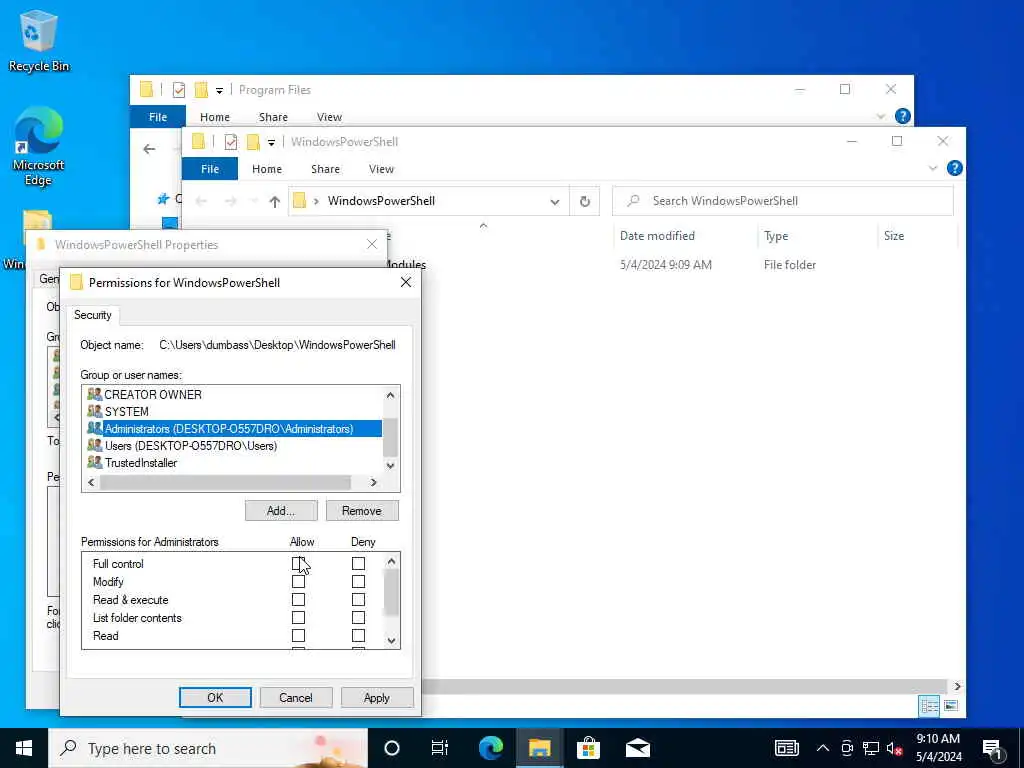Image resolution: width=1024 pixels, height=768 pixels.
Task: Click the help icon in the WindowsPowerShell window
Action: click(x=955, y=168)
